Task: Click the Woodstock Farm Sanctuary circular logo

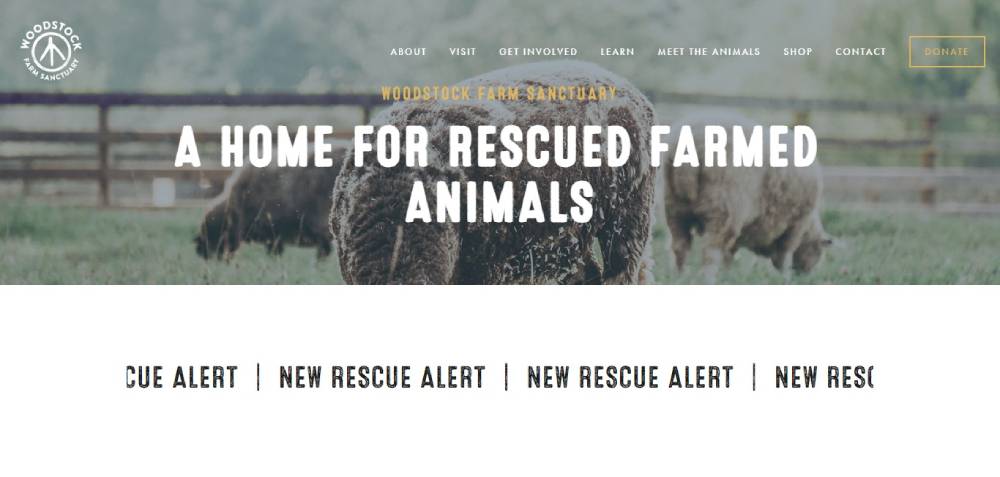Action: pos(50,52)
